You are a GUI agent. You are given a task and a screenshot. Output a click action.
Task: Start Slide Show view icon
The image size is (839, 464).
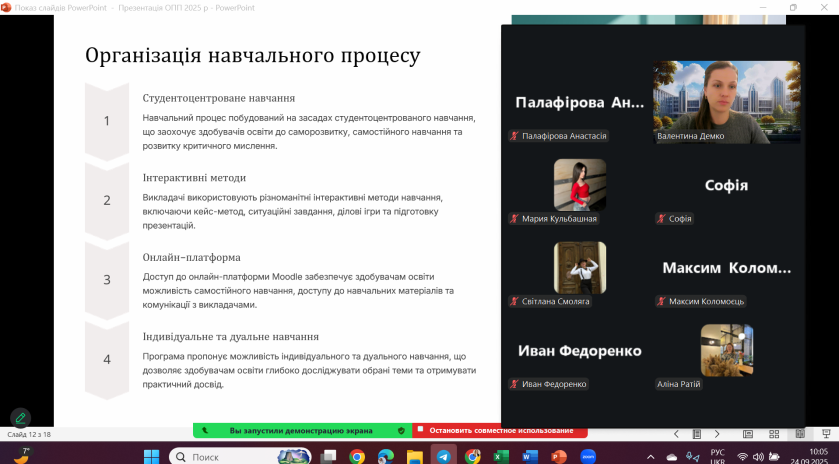tap(826, 434)
